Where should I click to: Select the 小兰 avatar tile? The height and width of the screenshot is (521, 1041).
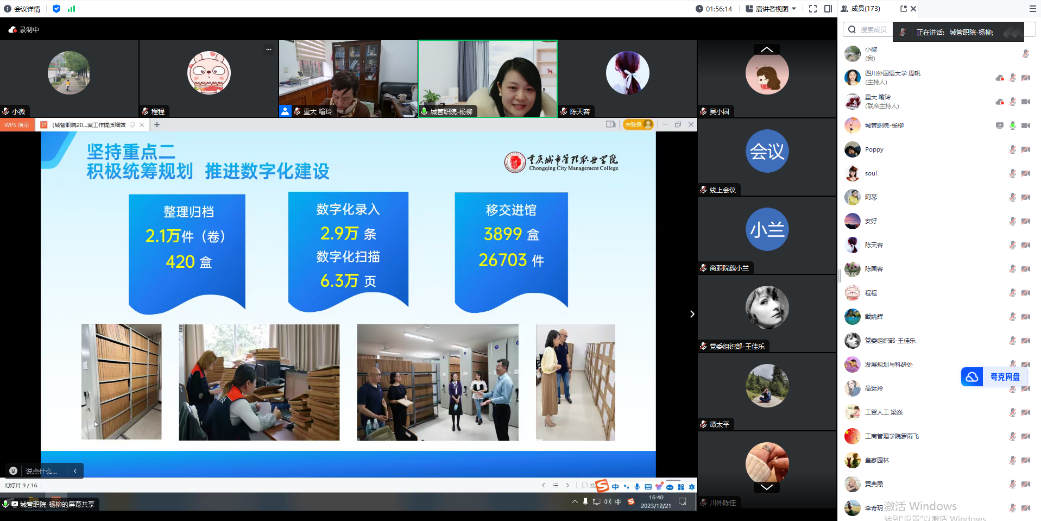click(x=766, y=235)
